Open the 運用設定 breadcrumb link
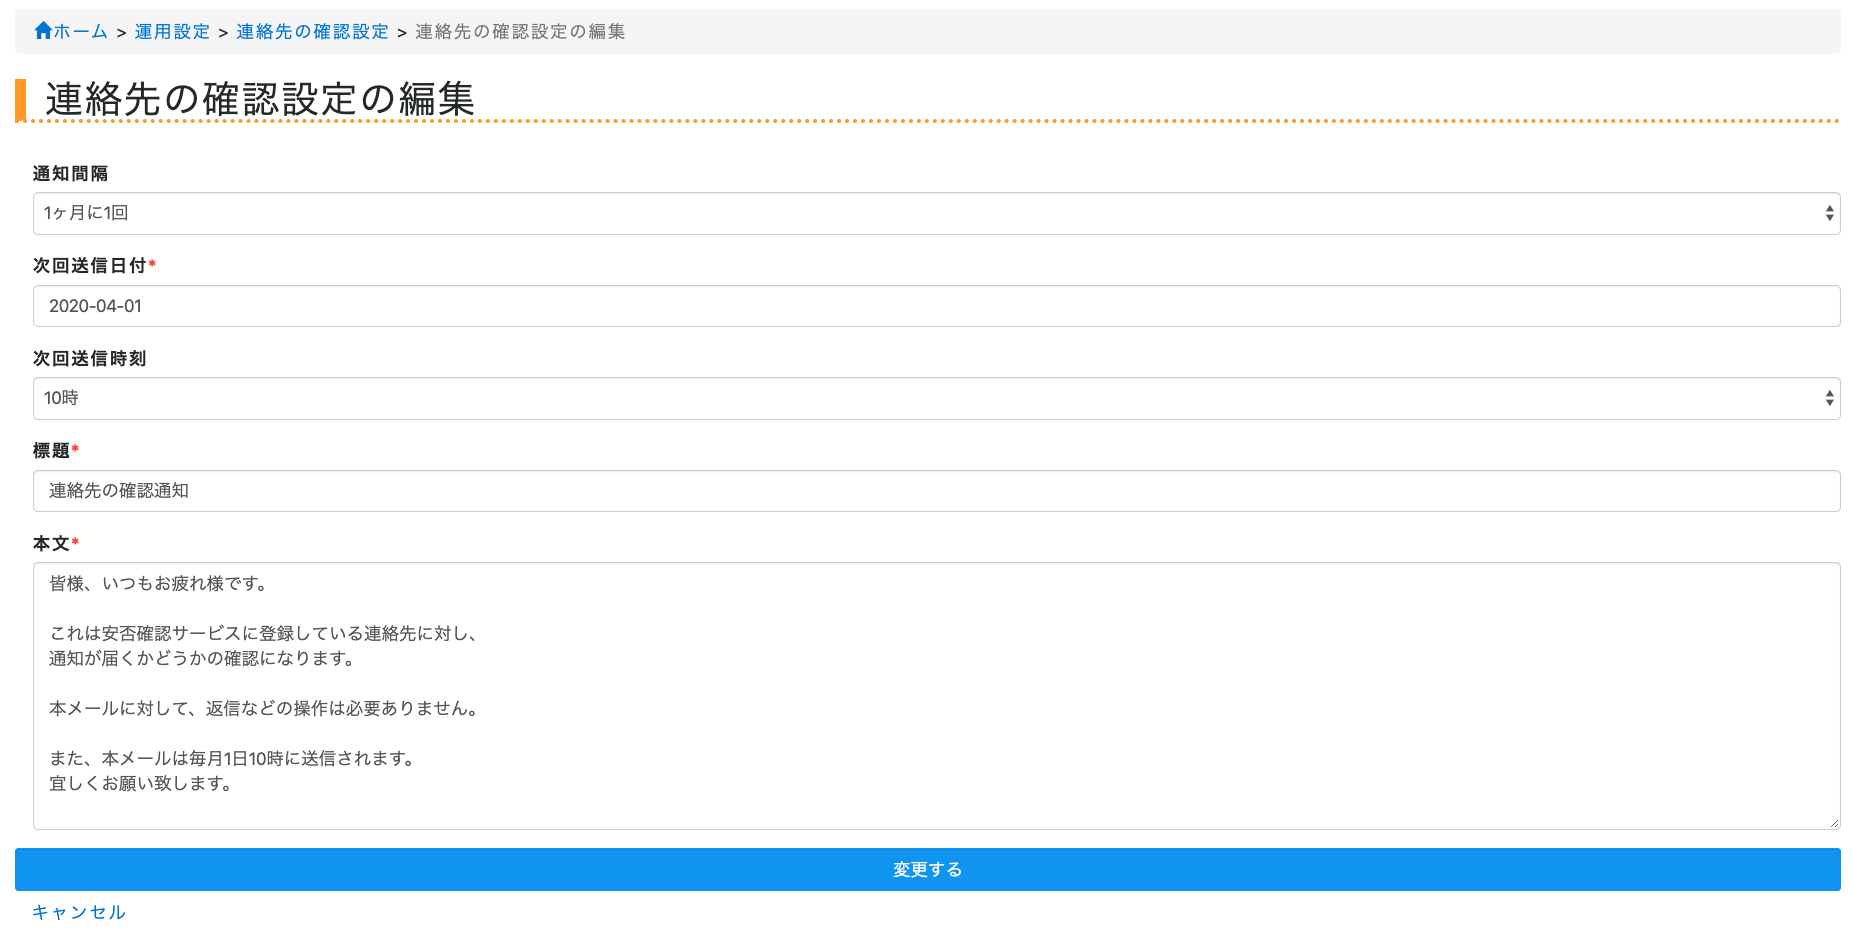 172,32
